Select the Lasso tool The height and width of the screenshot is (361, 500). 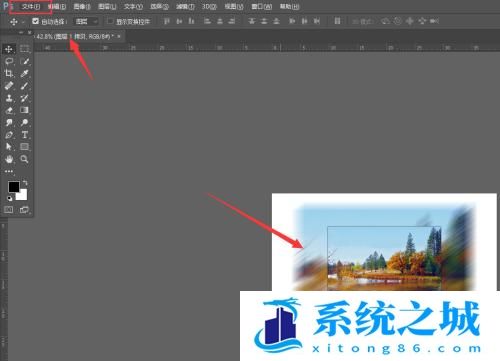tap(9, 61)
